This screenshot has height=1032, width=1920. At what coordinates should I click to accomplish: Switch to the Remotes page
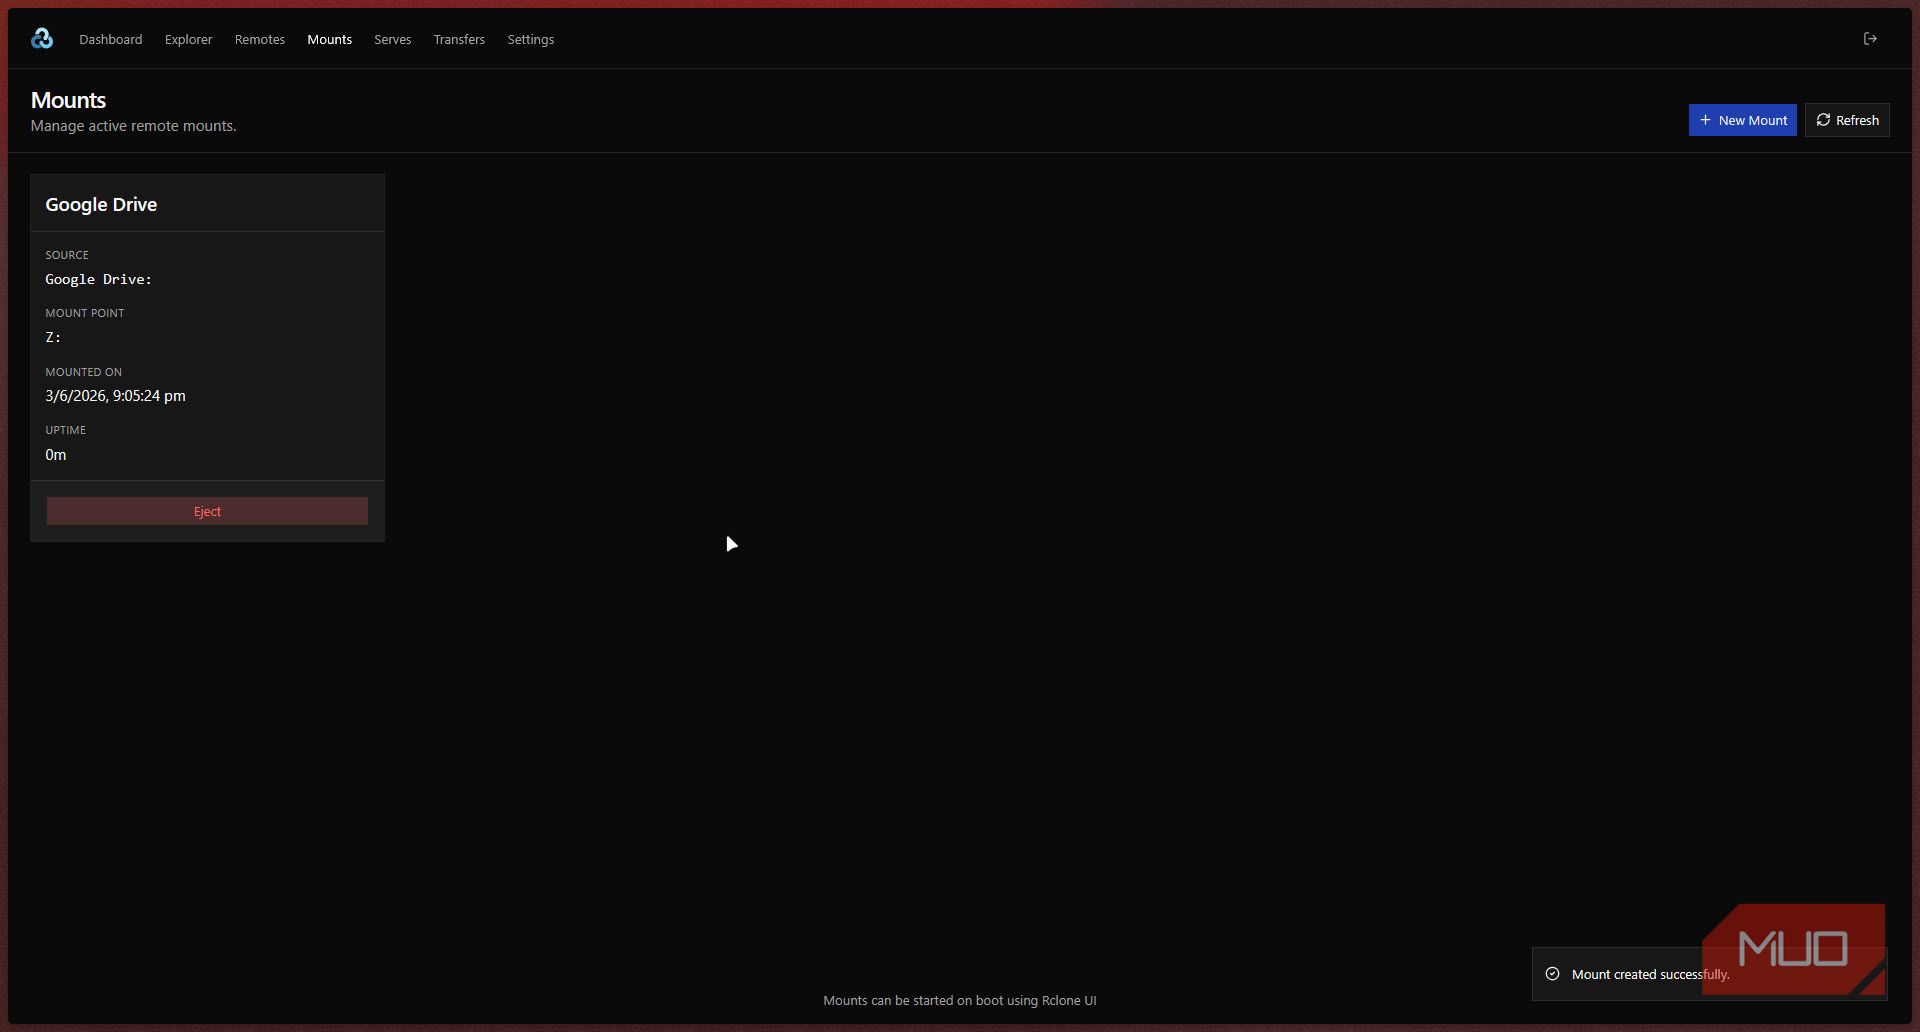pos(260,40)
